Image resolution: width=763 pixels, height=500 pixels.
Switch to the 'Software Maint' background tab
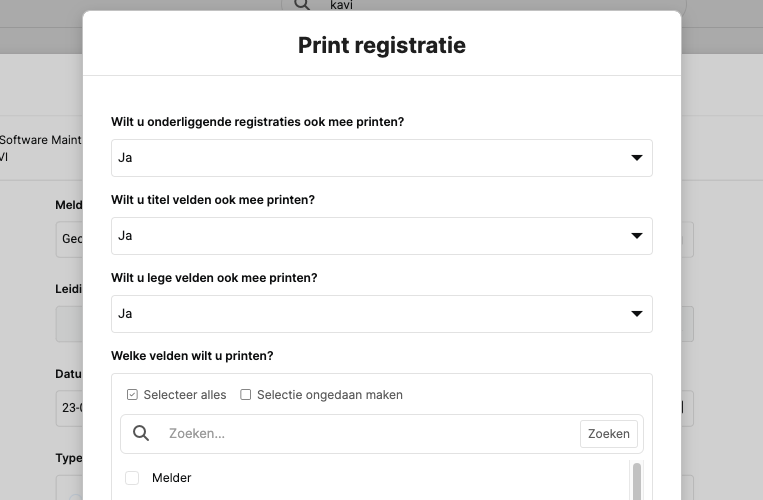[40, 140]
